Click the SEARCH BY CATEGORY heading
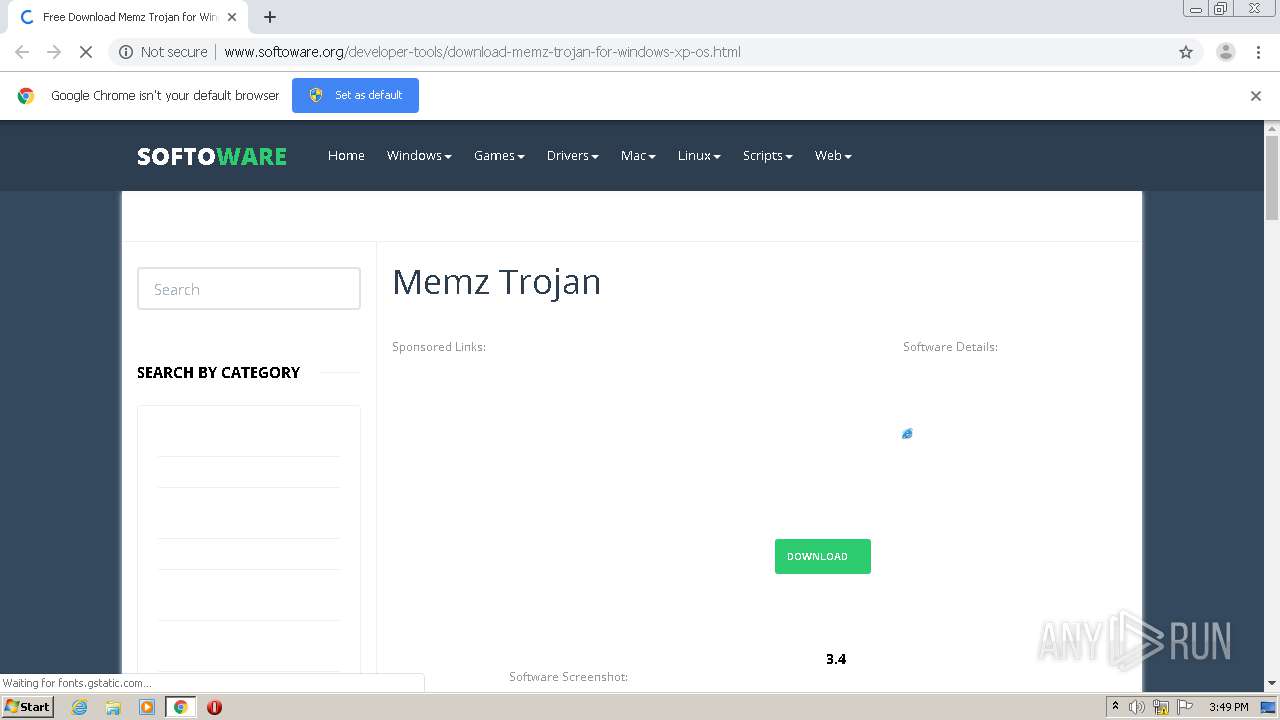 click(218, 372)
